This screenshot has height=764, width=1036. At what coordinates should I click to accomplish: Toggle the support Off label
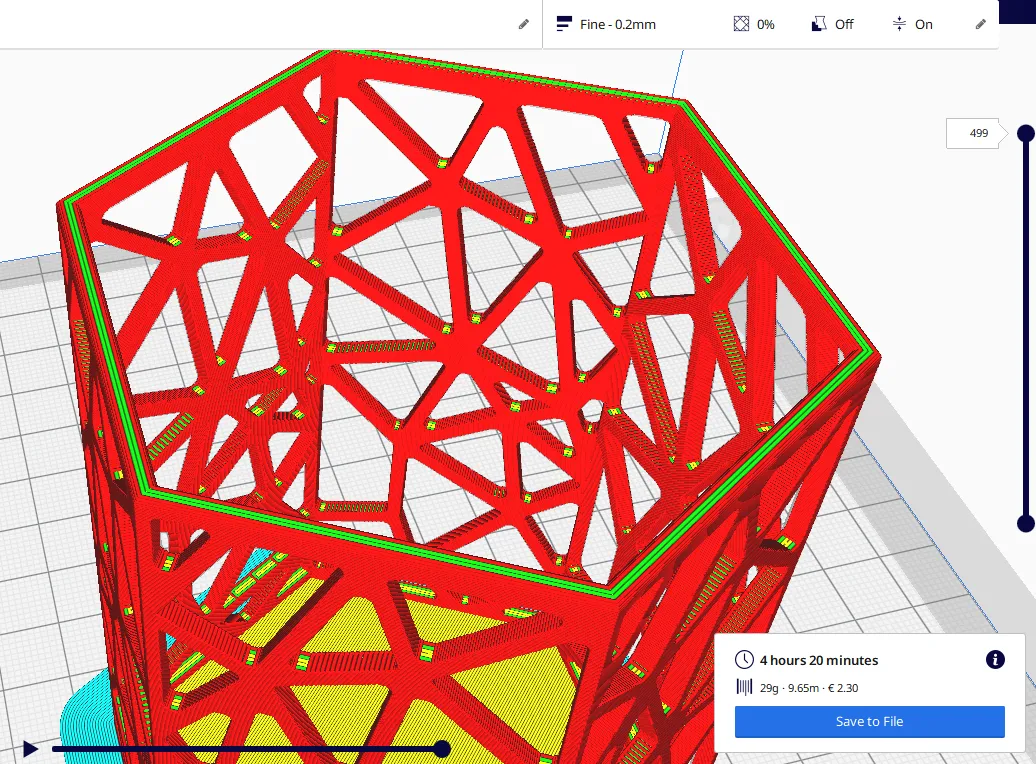tap(844, 24)
